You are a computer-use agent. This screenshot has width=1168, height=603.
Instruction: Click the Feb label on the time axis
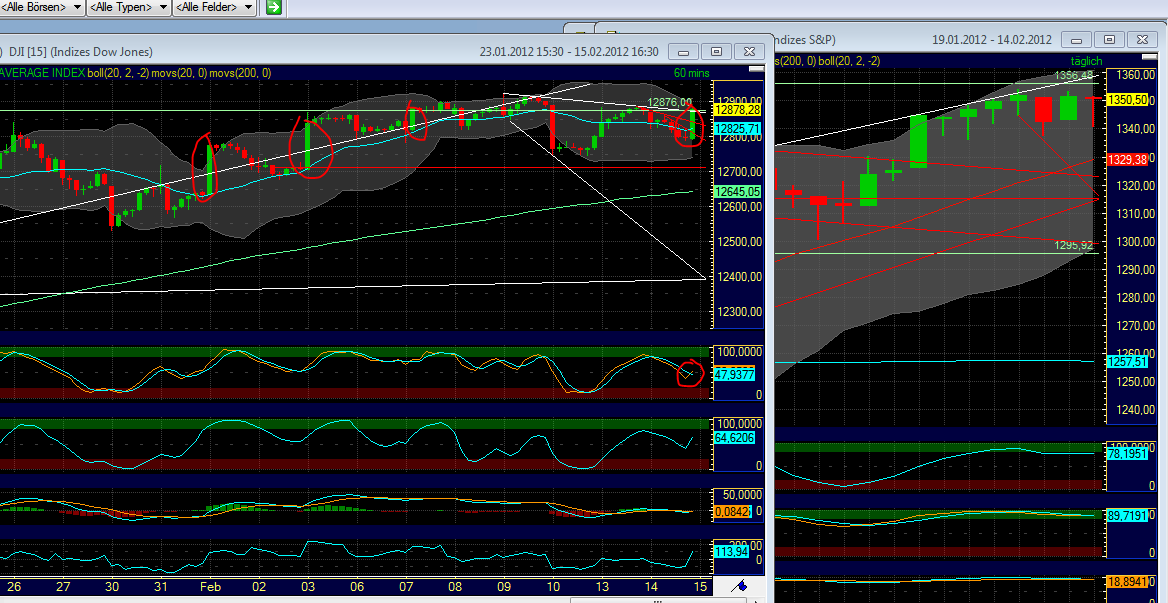click(x=209, y=587)
